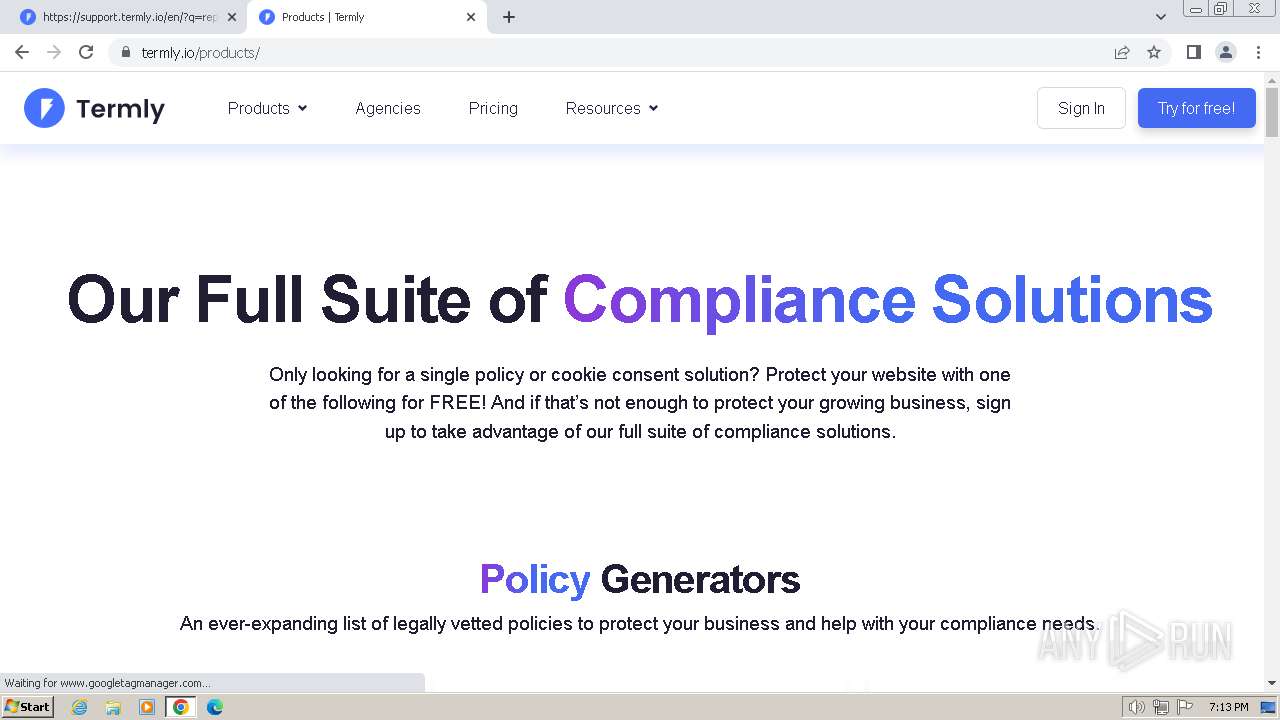Image resolution: width=1280 pixels, height=720 pixels.
Task: Open the media player taskbar icon
Action: [x=147, y=707]
